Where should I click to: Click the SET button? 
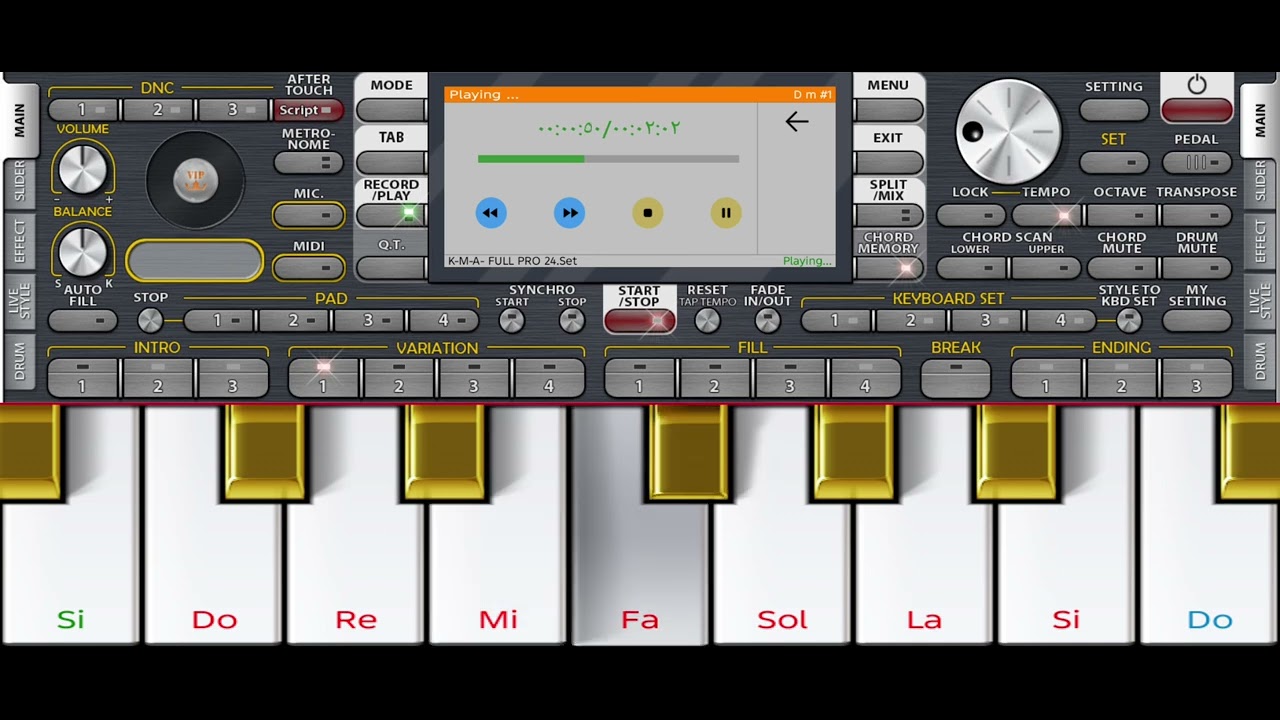pos(1114,162)
